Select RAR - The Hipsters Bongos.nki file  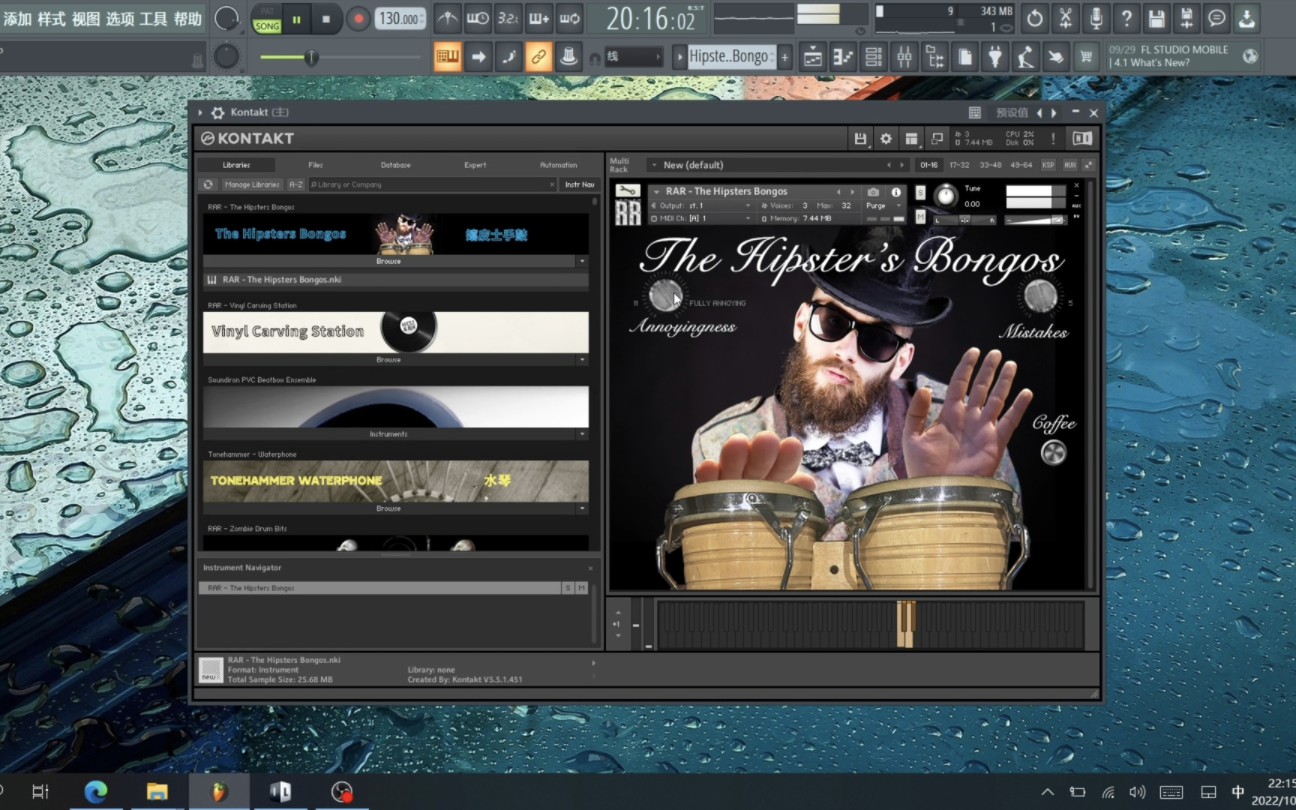coord(396,280)
